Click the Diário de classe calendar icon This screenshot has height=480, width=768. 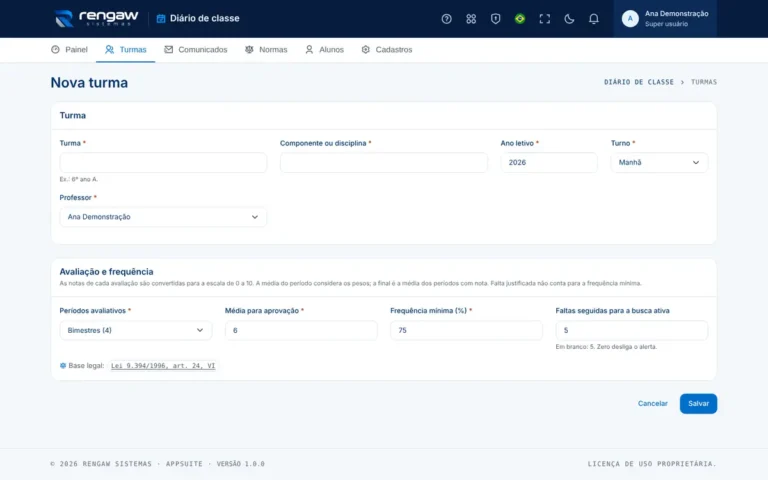click(x=161, y=19)
